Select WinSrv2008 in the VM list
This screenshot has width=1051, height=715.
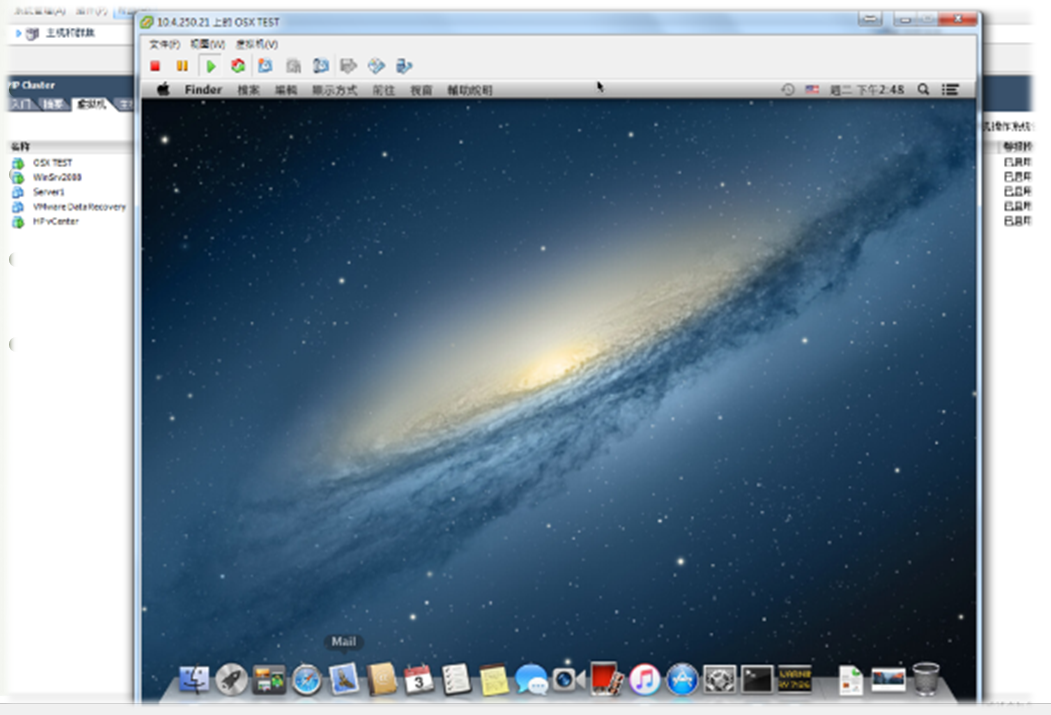tap(57, 178)
